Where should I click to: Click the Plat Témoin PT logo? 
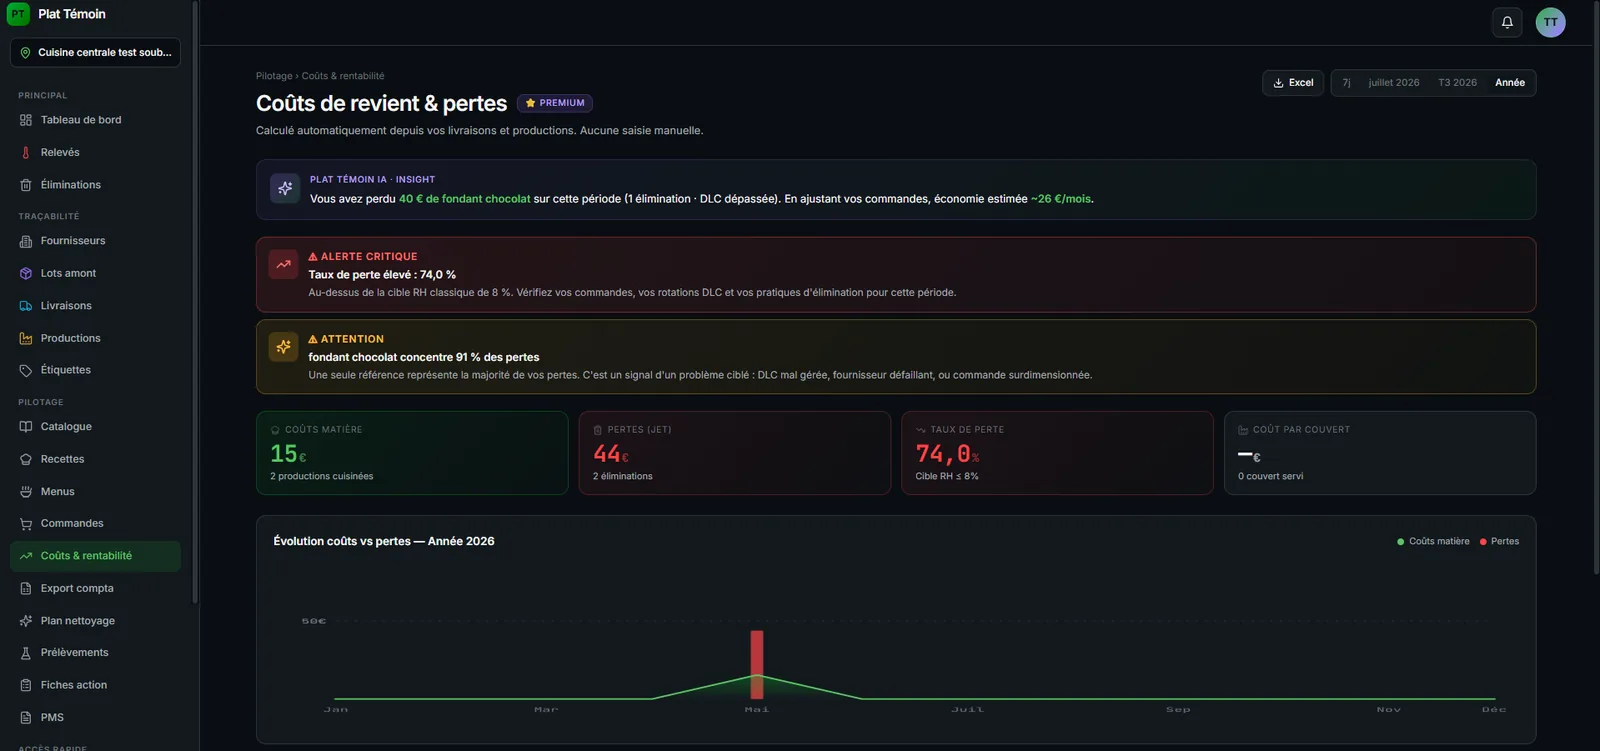(18, 14)
